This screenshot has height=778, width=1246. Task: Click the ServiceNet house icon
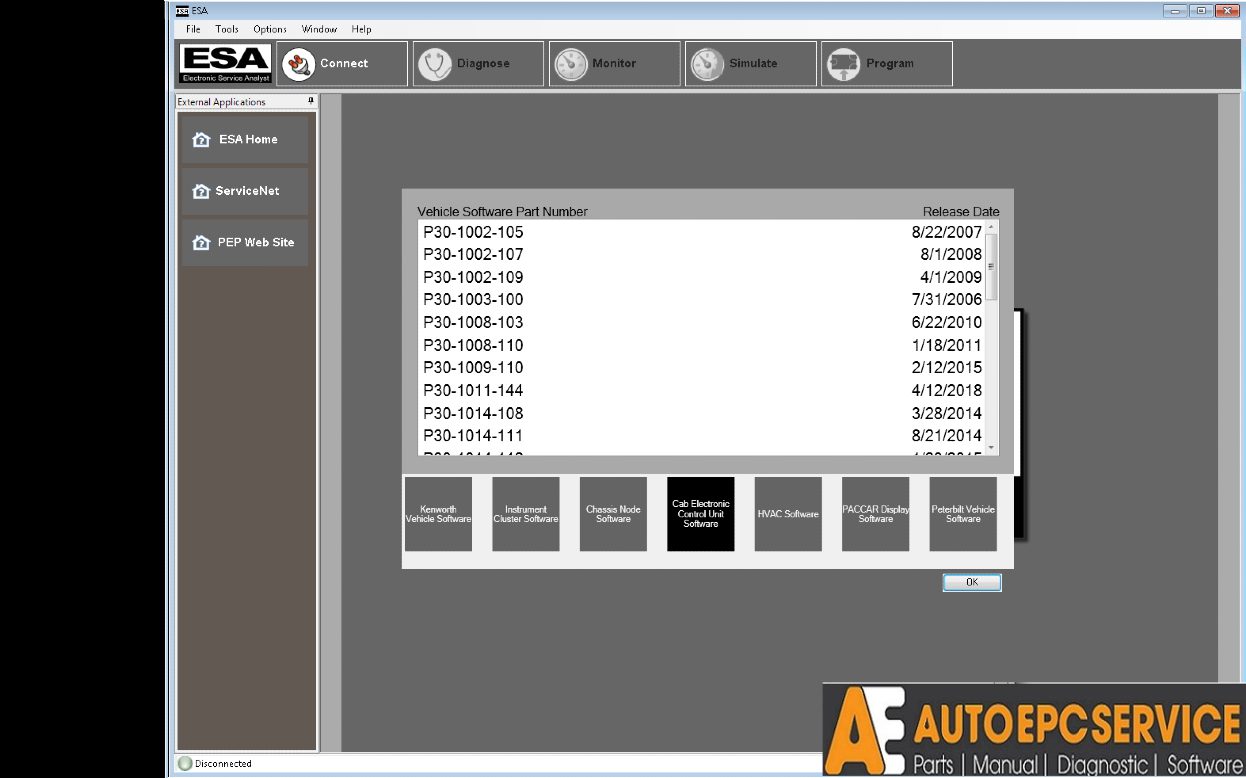coord(201,191)
